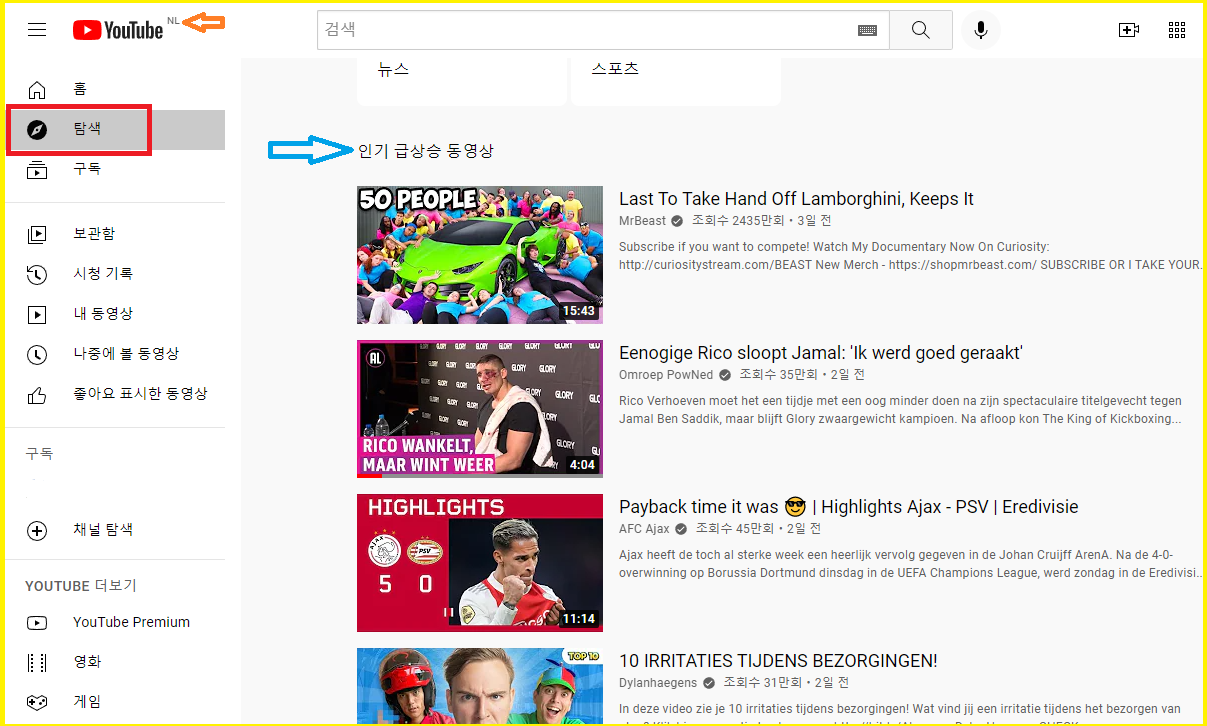Open the create video camera icon

pos(1129,30)
